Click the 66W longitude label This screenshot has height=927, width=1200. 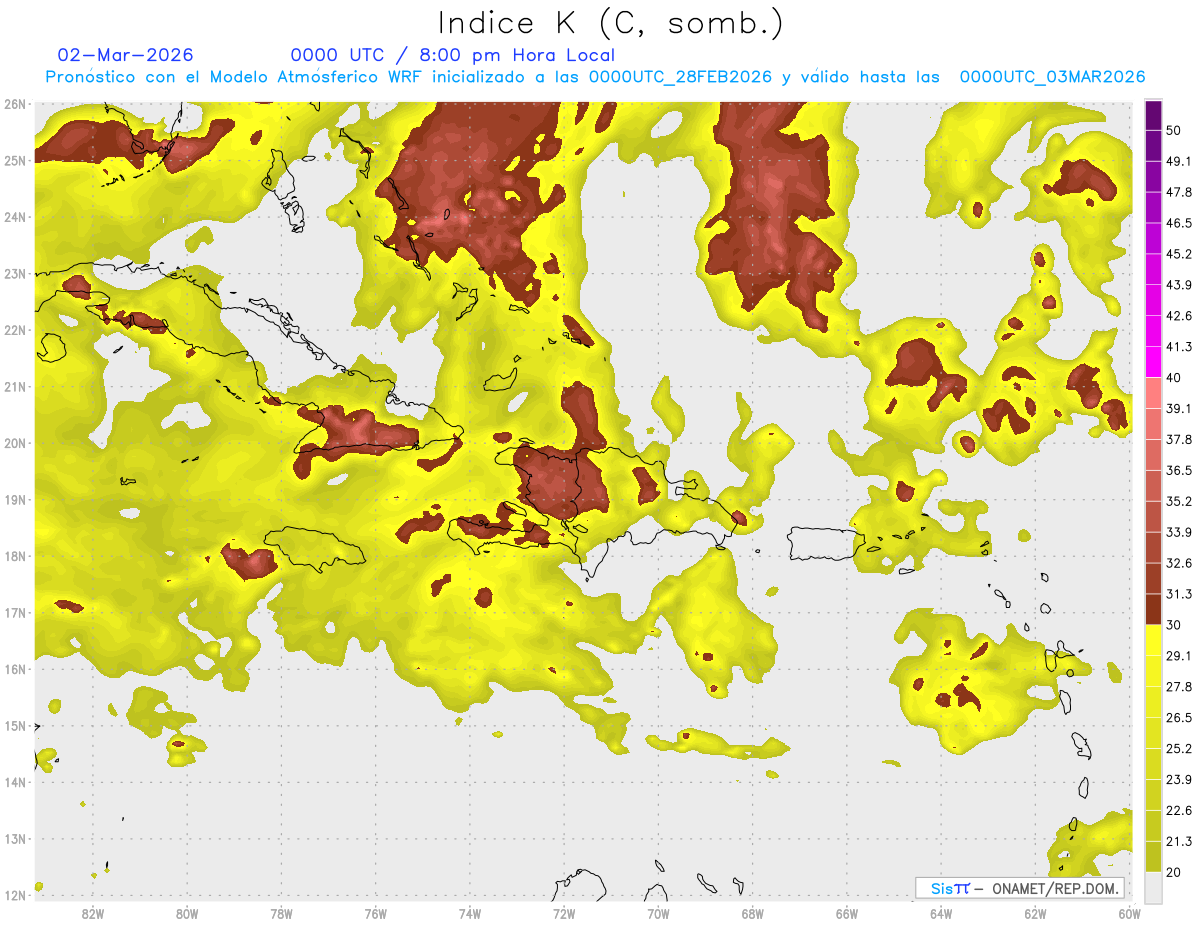(x=846, y=913)
